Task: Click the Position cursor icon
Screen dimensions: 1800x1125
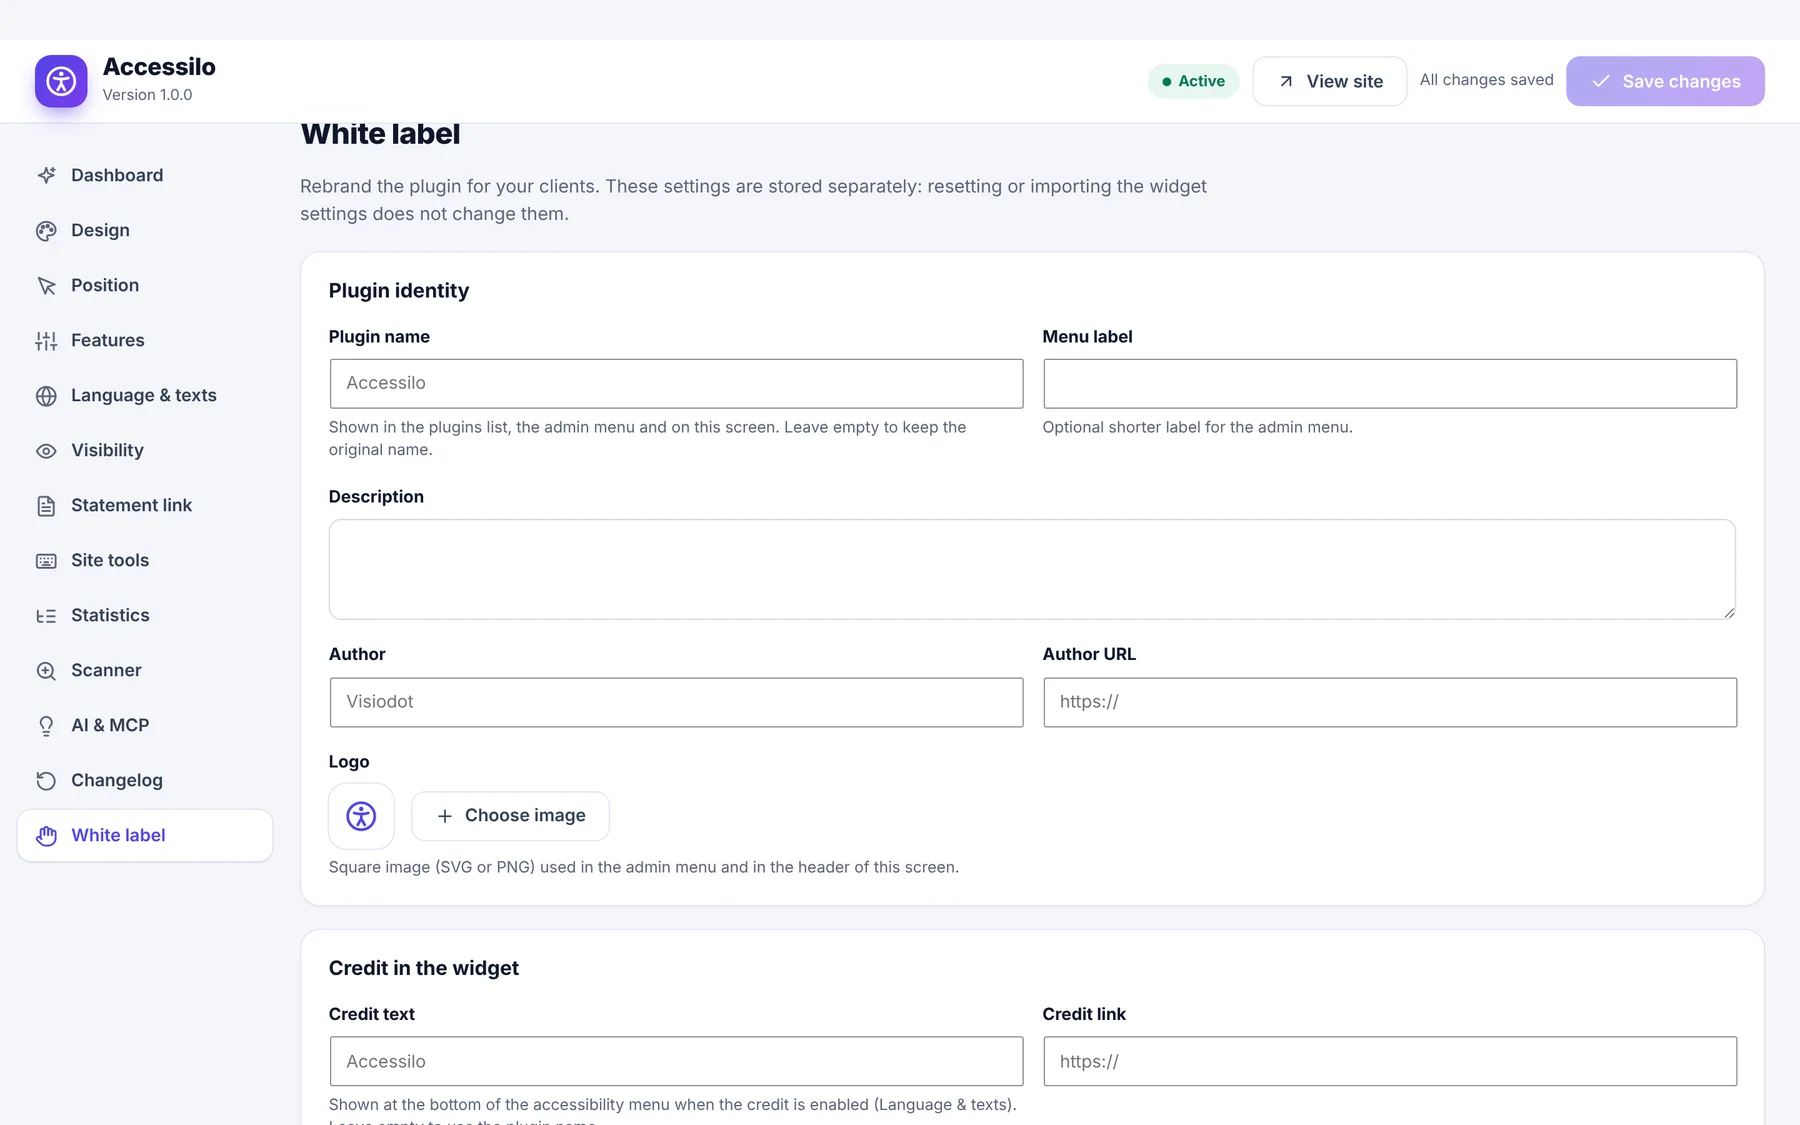Action: coord(46,285)
